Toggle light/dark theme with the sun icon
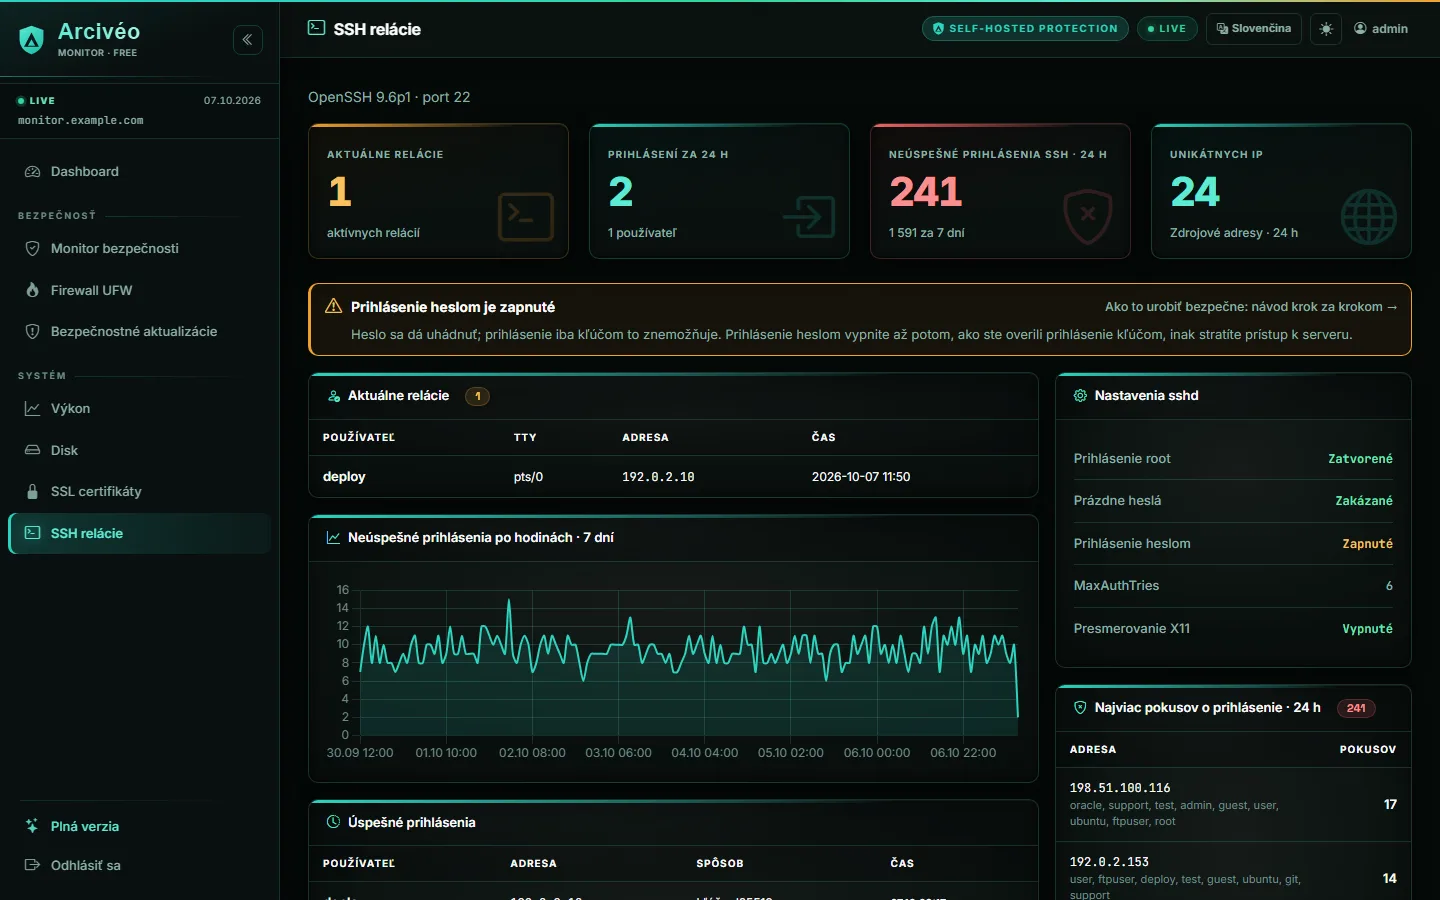1440x900 pixels. point(1326,29)
